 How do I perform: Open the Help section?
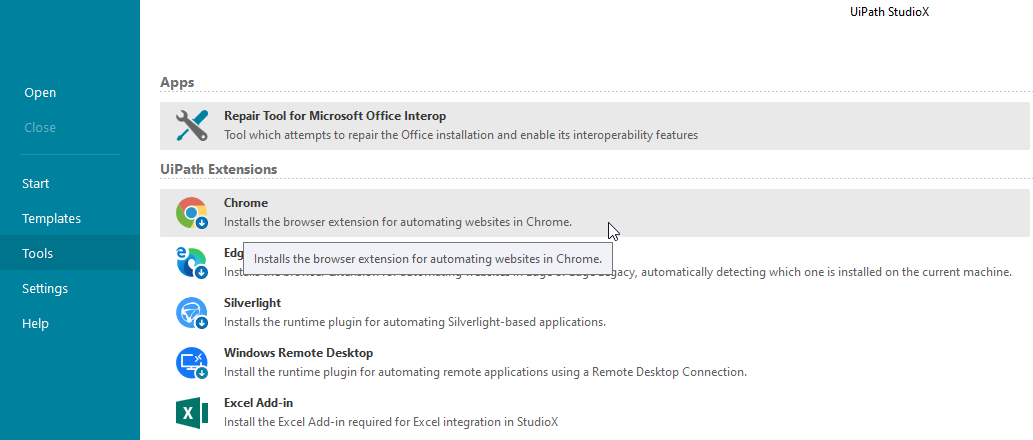35,324
